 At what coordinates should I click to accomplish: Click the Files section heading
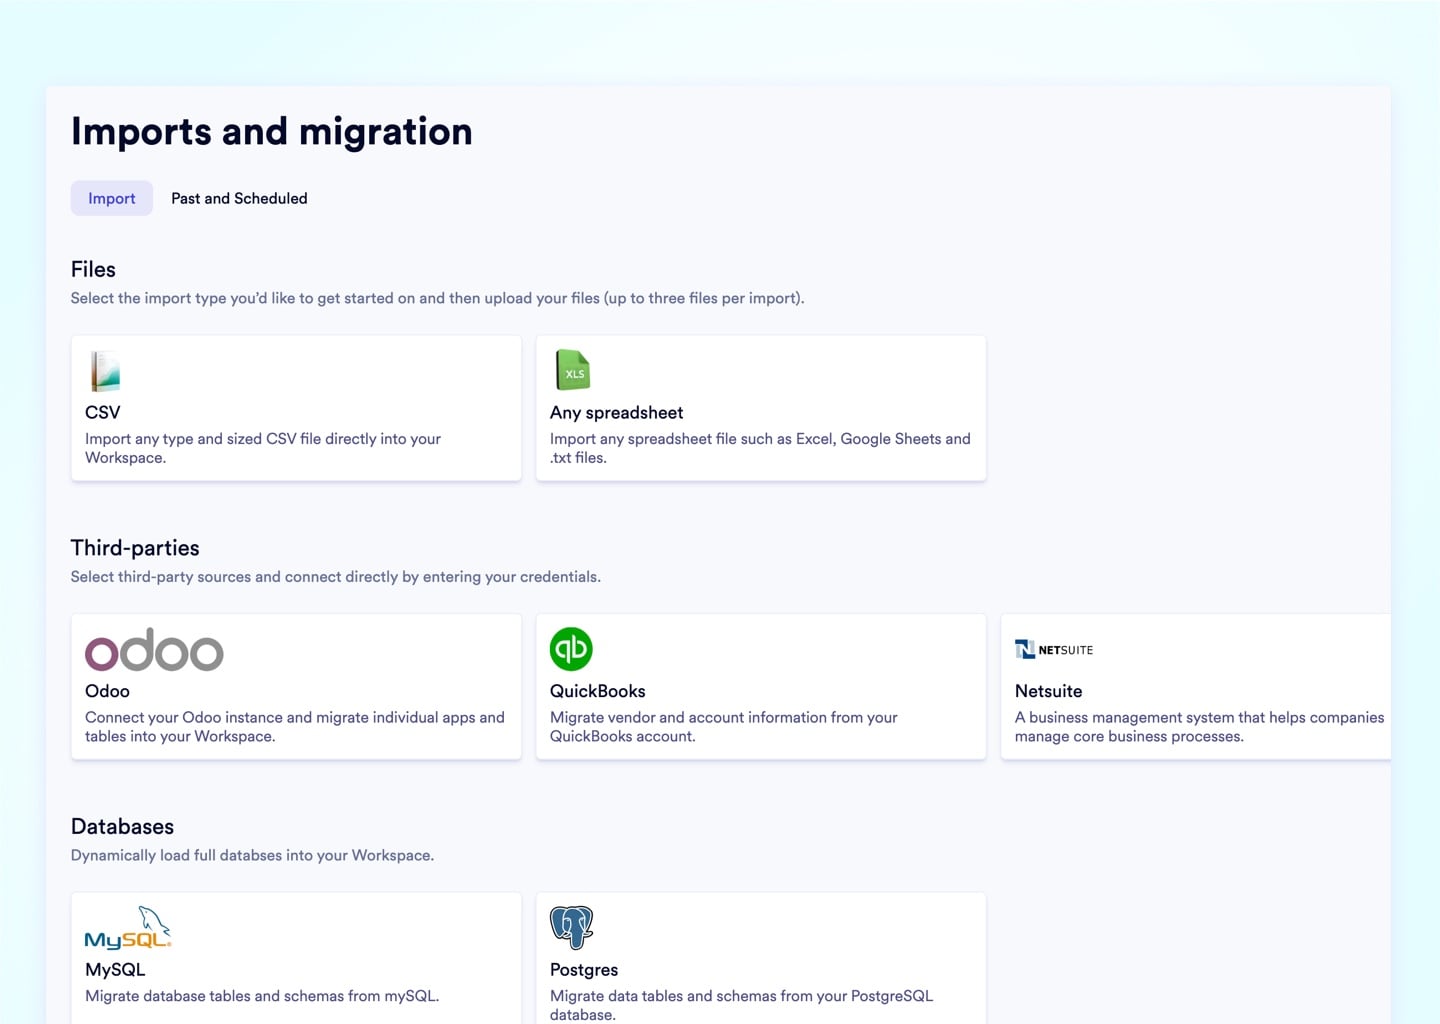point(92,269)
